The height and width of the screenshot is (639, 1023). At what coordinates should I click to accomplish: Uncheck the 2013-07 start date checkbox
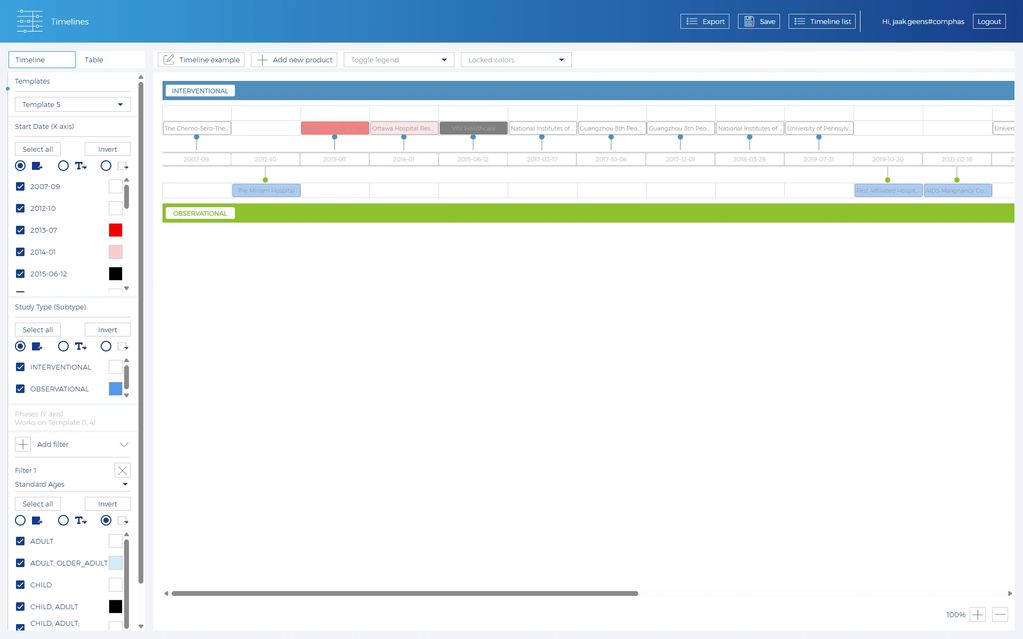click(x=20, y=230)
